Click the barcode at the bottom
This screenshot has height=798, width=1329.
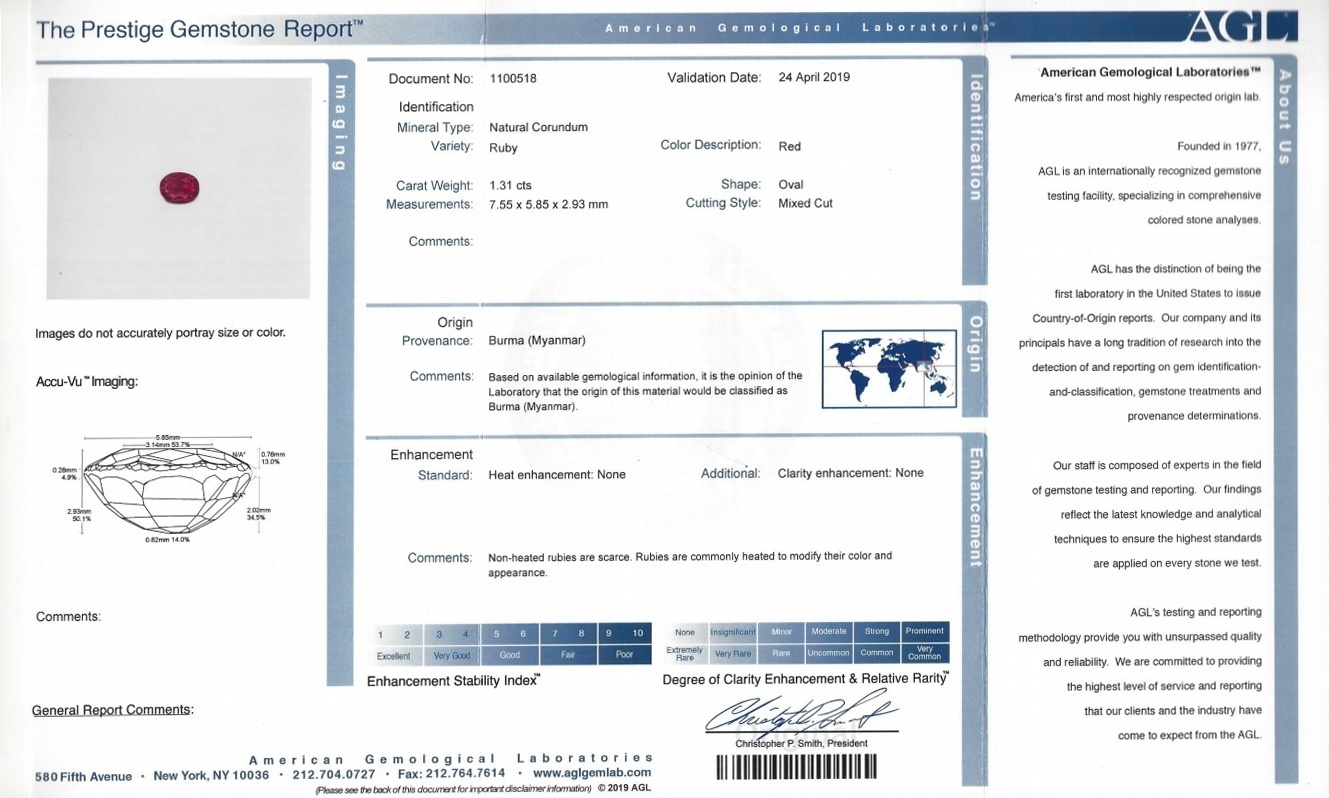(796, 767)
